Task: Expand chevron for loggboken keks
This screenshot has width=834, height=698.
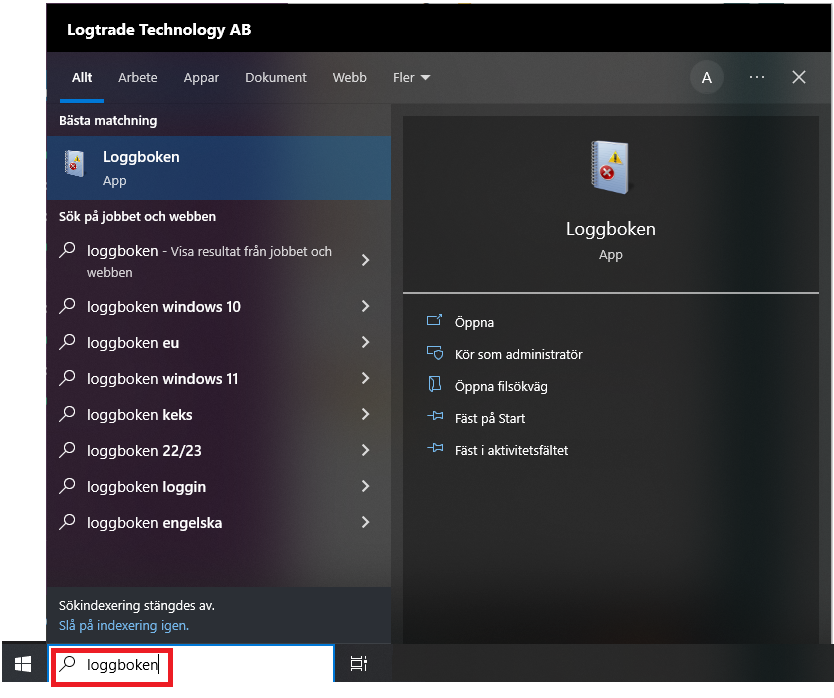Action: click(x=365, y=414)
